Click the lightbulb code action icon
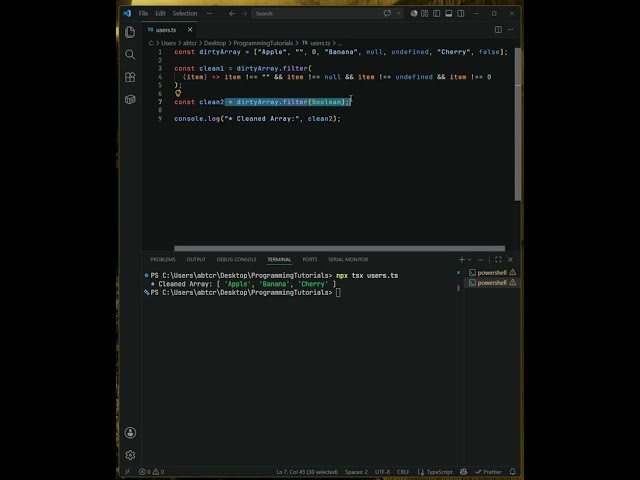The height and width of the screenshot is (480, 640). (178, 93)
